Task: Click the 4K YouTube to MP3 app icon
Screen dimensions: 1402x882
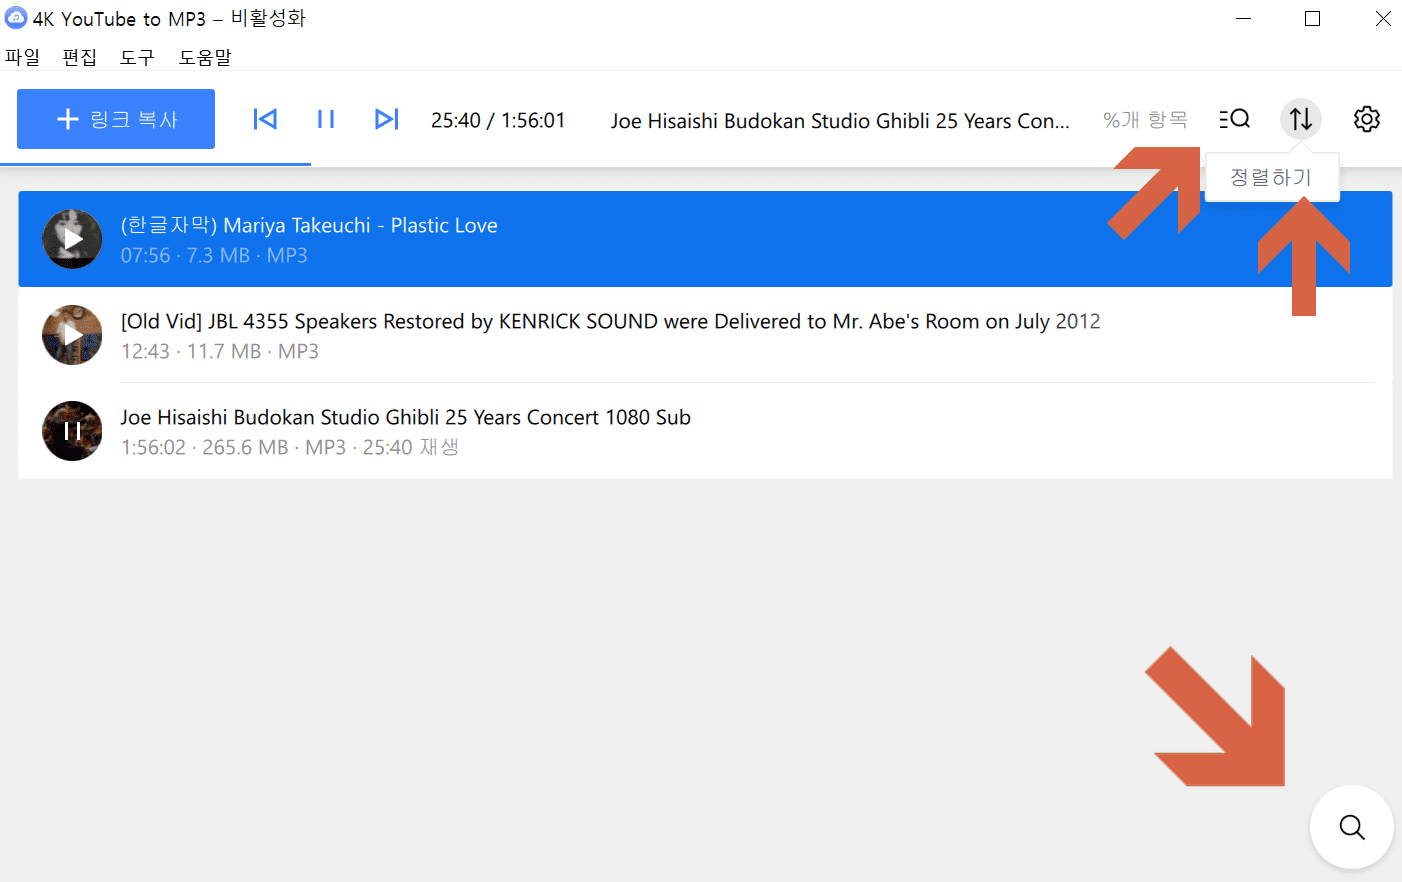Action: [x=16, y=17]
